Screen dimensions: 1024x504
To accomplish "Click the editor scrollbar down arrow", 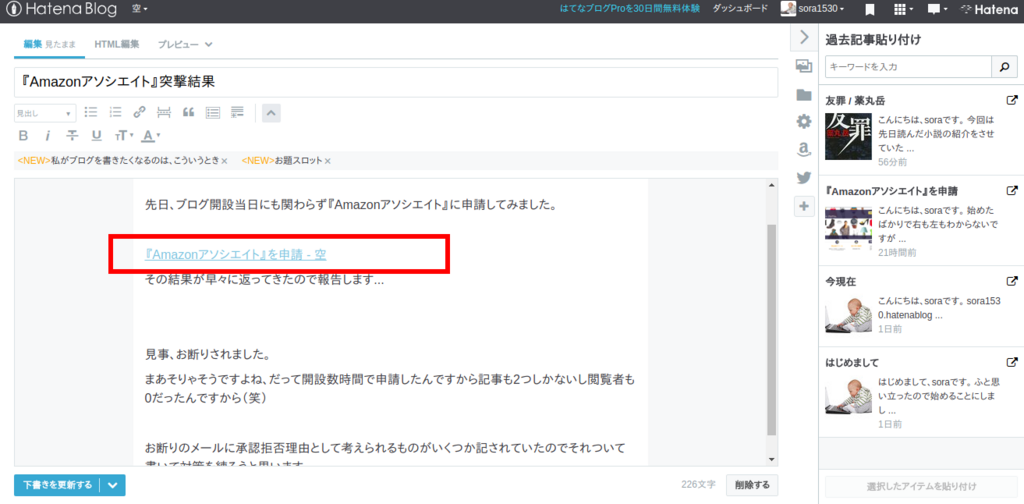I will [771, 459].
